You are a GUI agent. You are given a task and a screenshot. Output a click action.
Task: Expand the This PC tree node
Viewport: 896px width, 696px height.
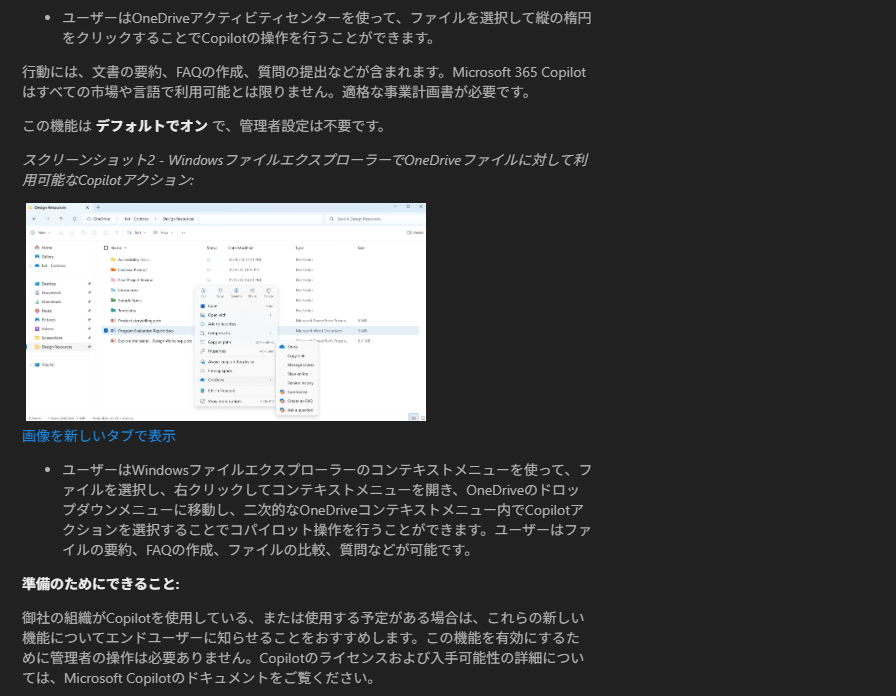(30, 365)
